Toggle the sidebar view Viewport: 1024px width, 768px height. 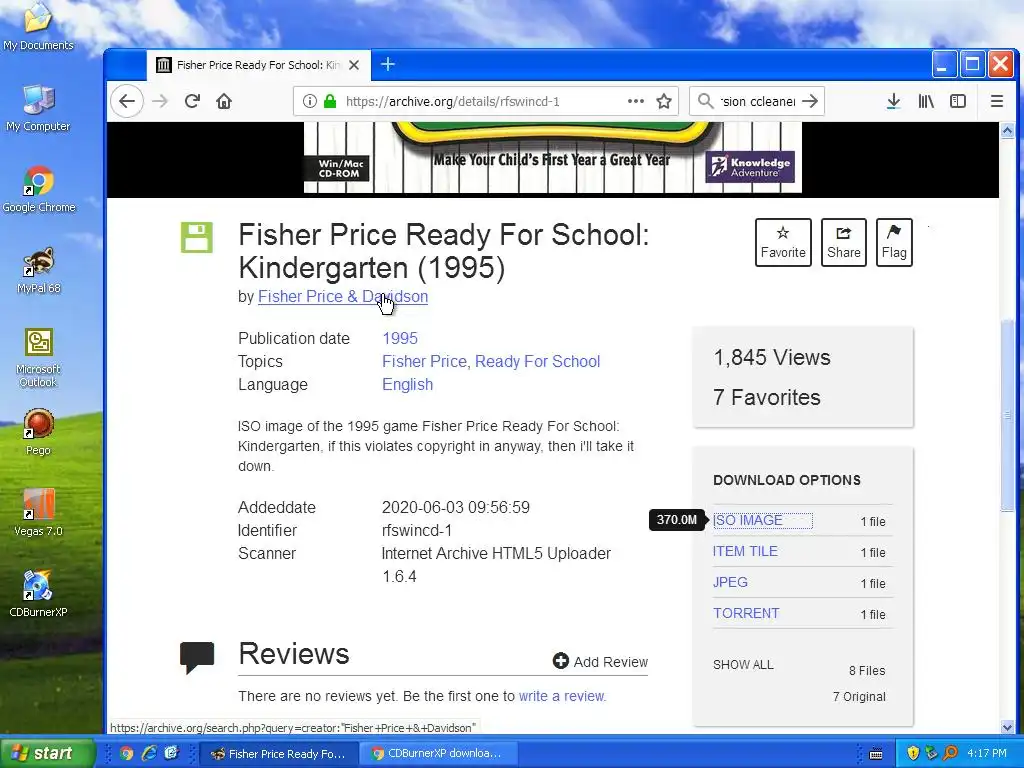point(958,101)
